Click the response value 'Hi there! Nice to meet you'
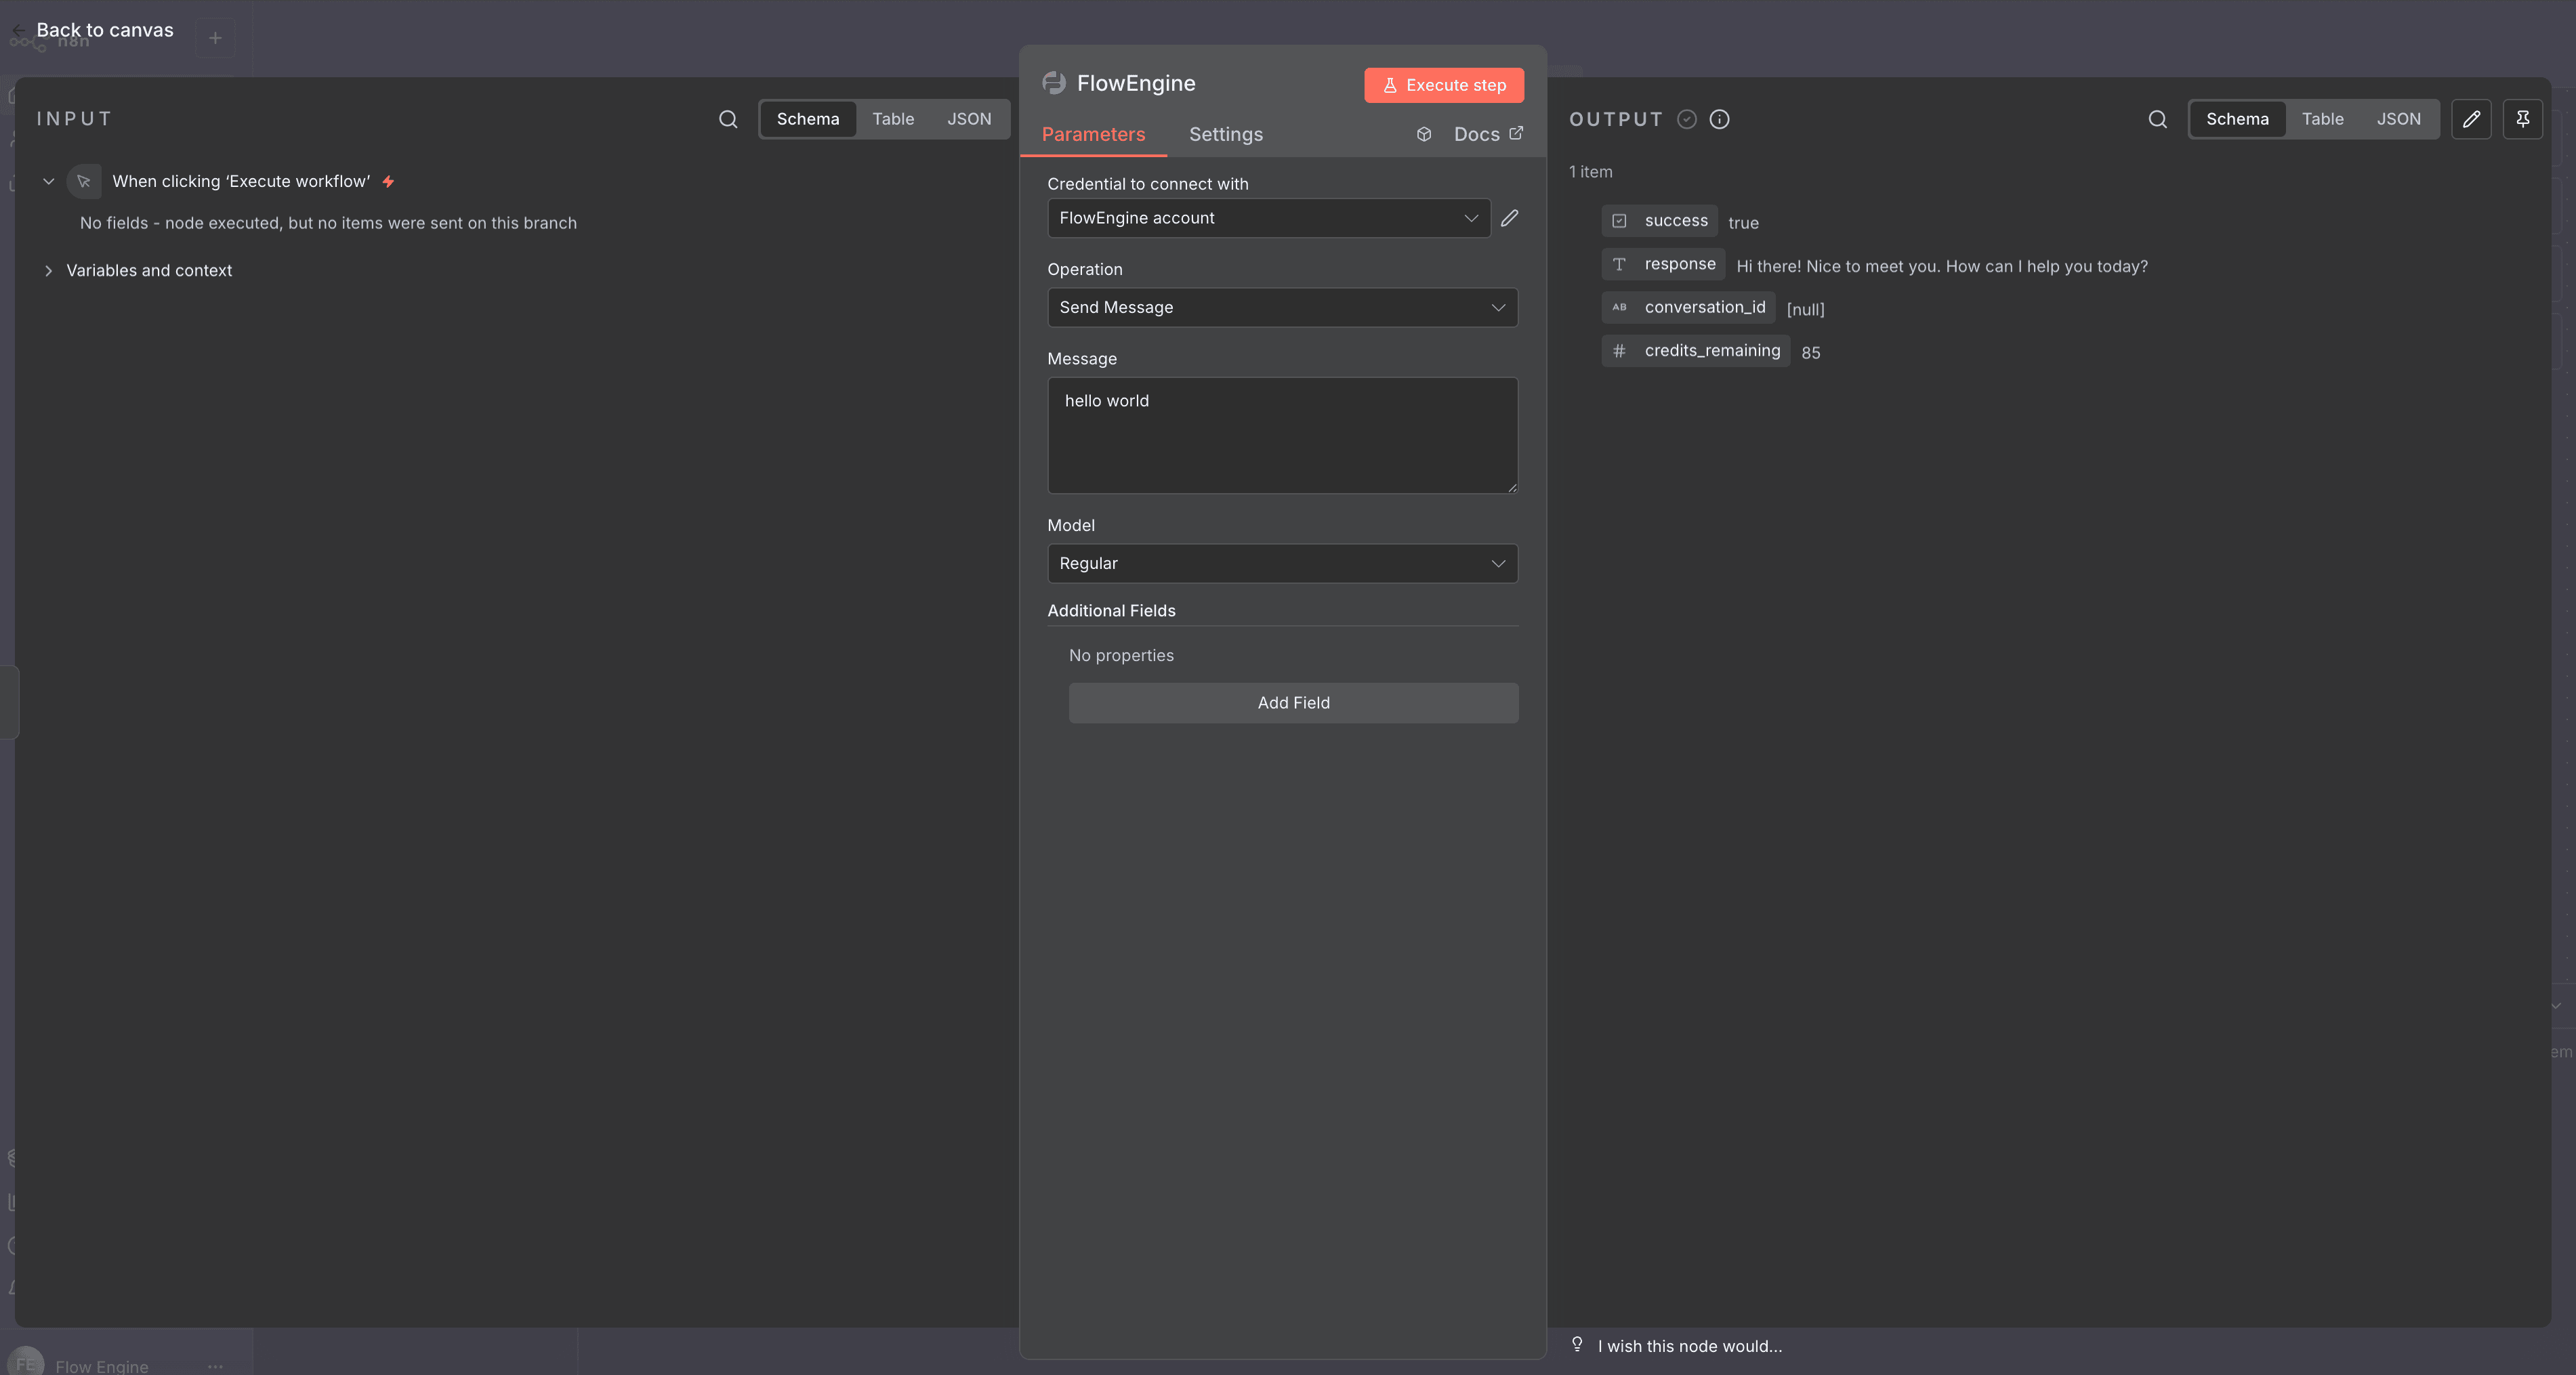Image resolution: width=2576 pixels, height=1375 pixels. click(x=1942, y=266)
